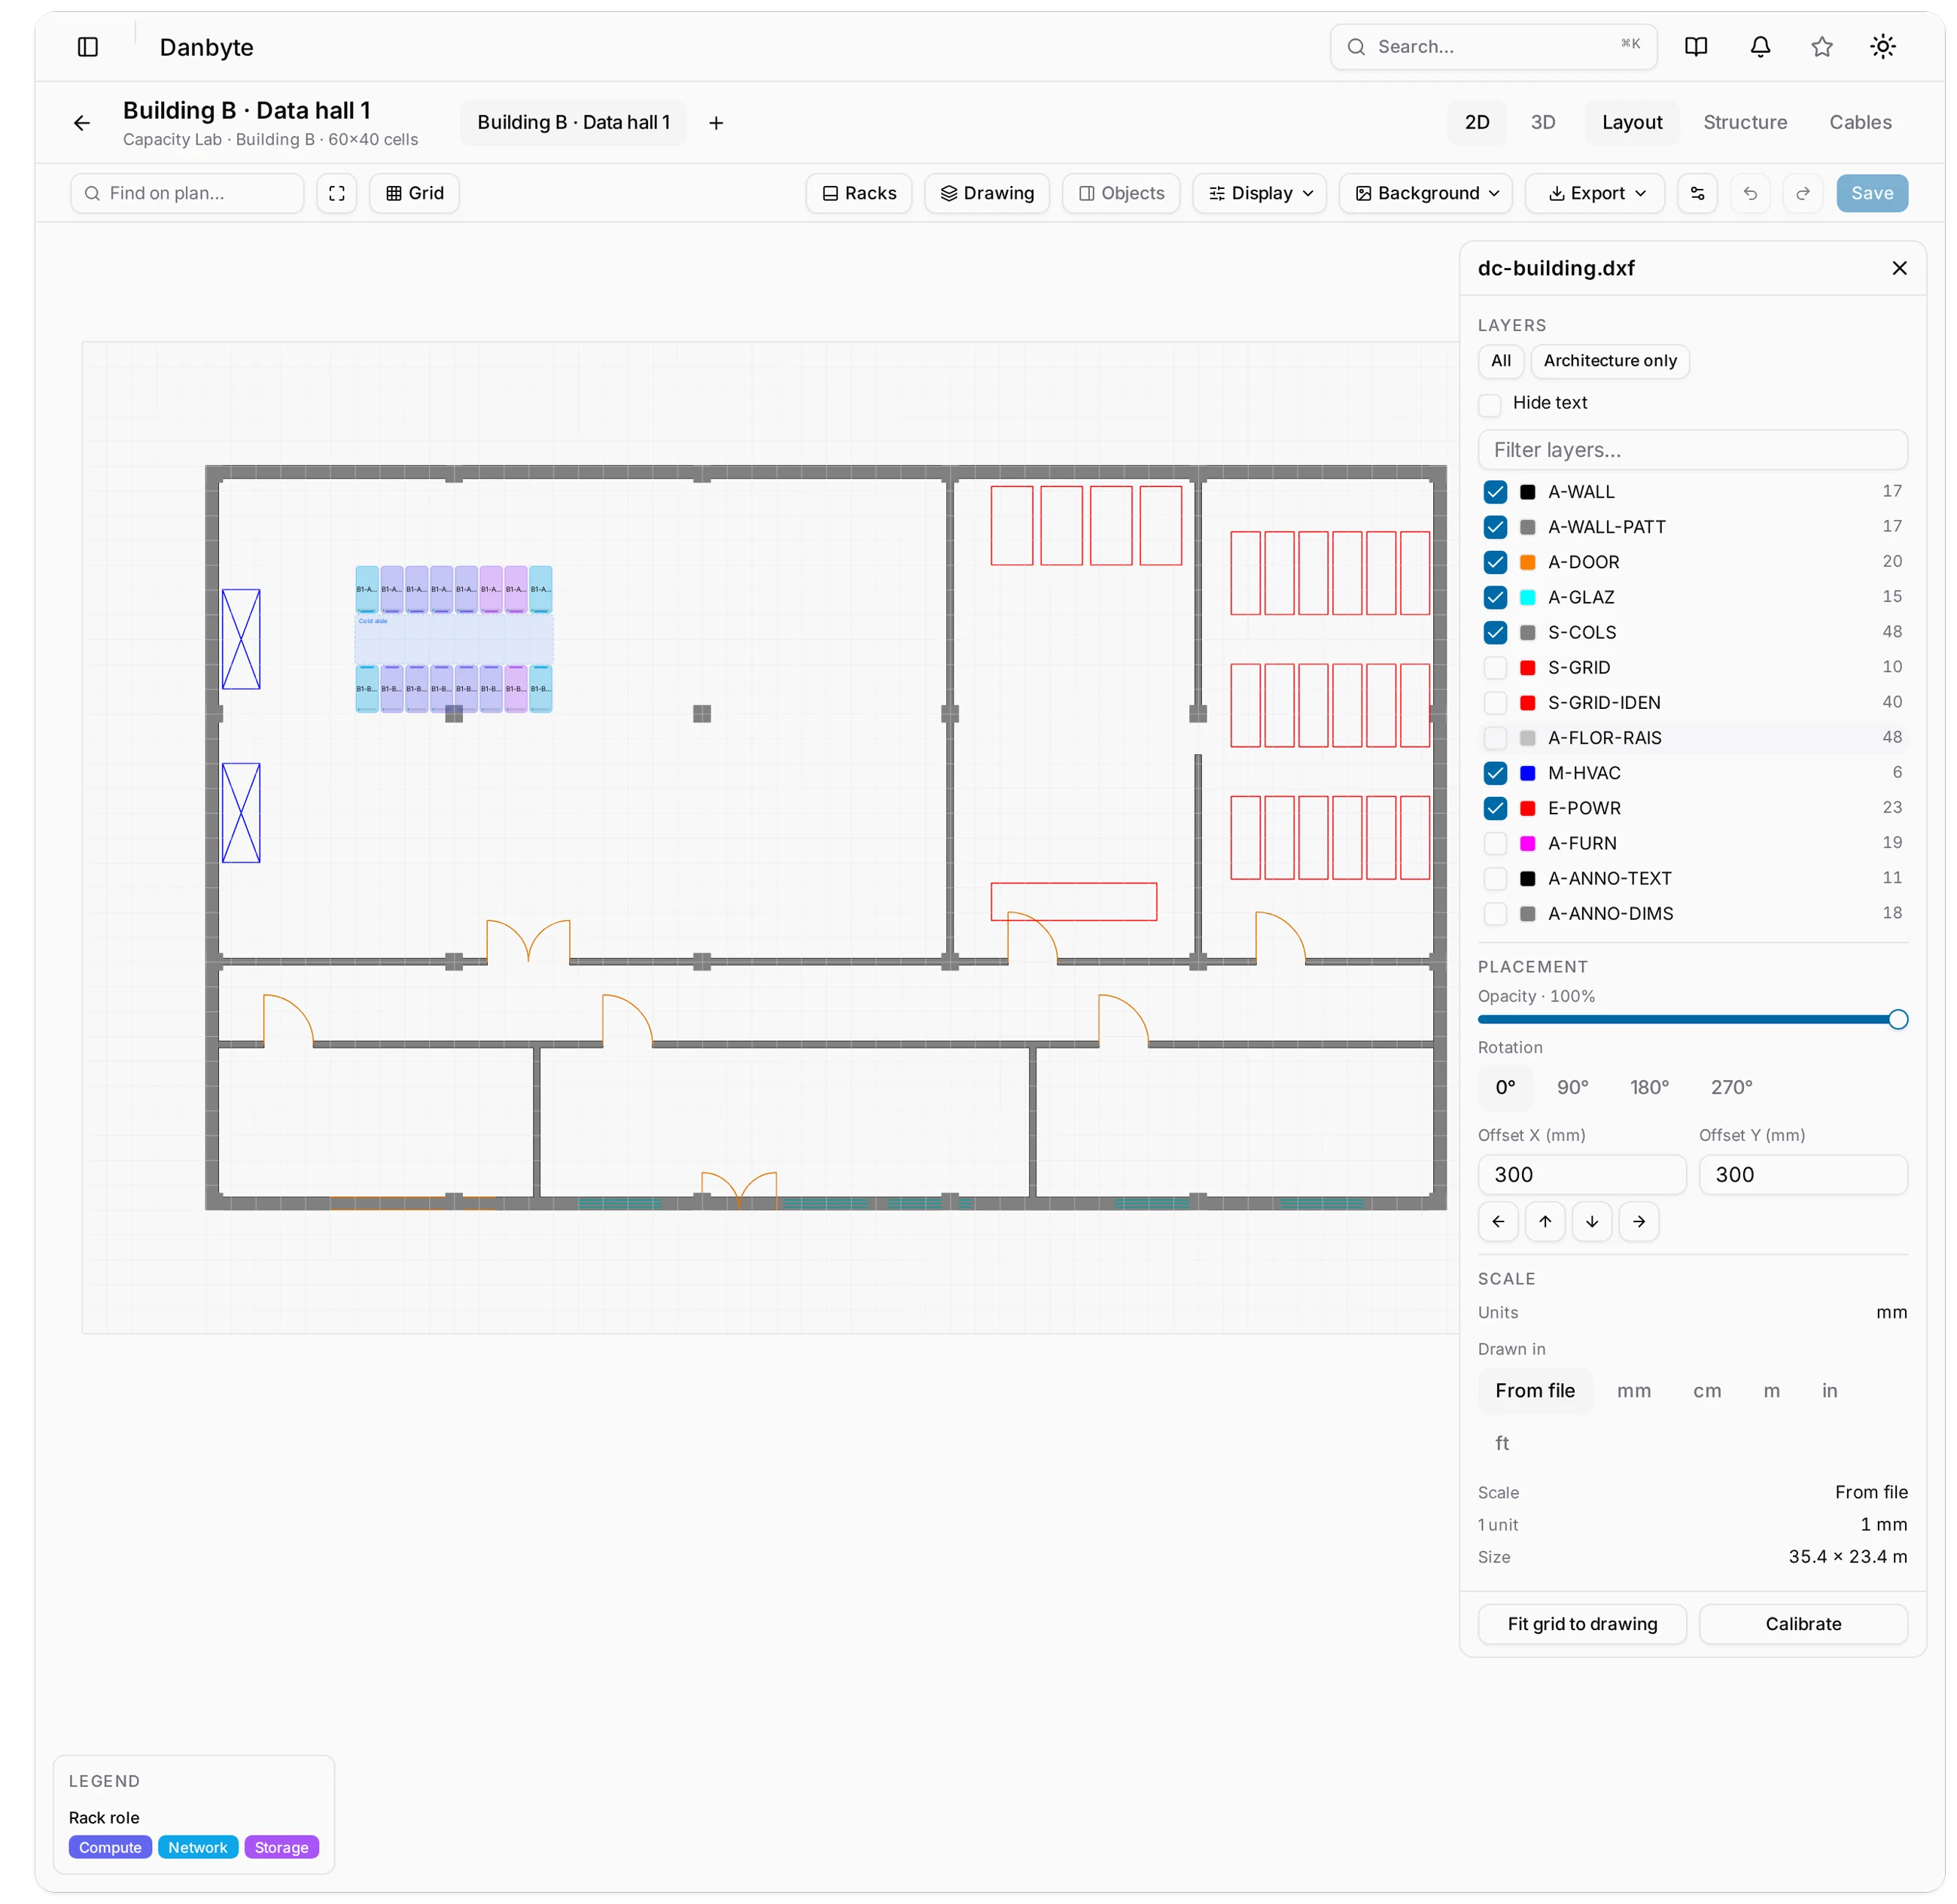Image resolution: width=1957 pixels, height=1904 pixels.
Task: Open the Export dropdown
Action: pos(1594,193)
